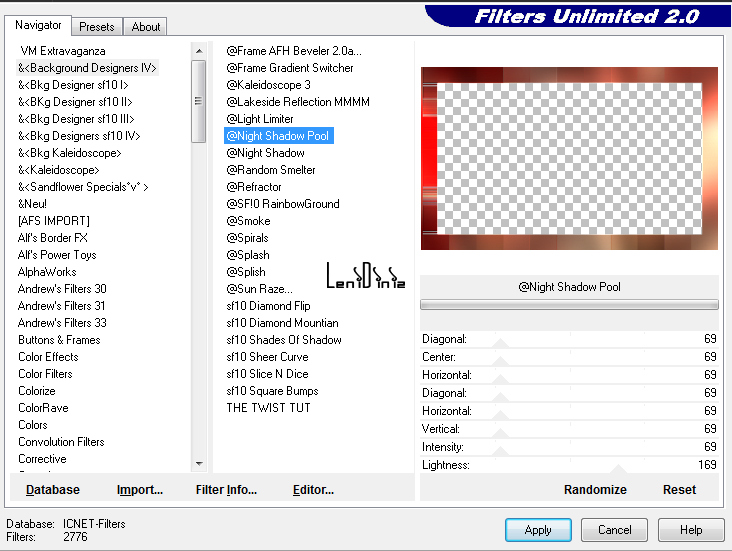The width and height of the screenshot is (732, 551).
Task: Choose the VM Extravaganza category
Action: click(x=62, y=51)
